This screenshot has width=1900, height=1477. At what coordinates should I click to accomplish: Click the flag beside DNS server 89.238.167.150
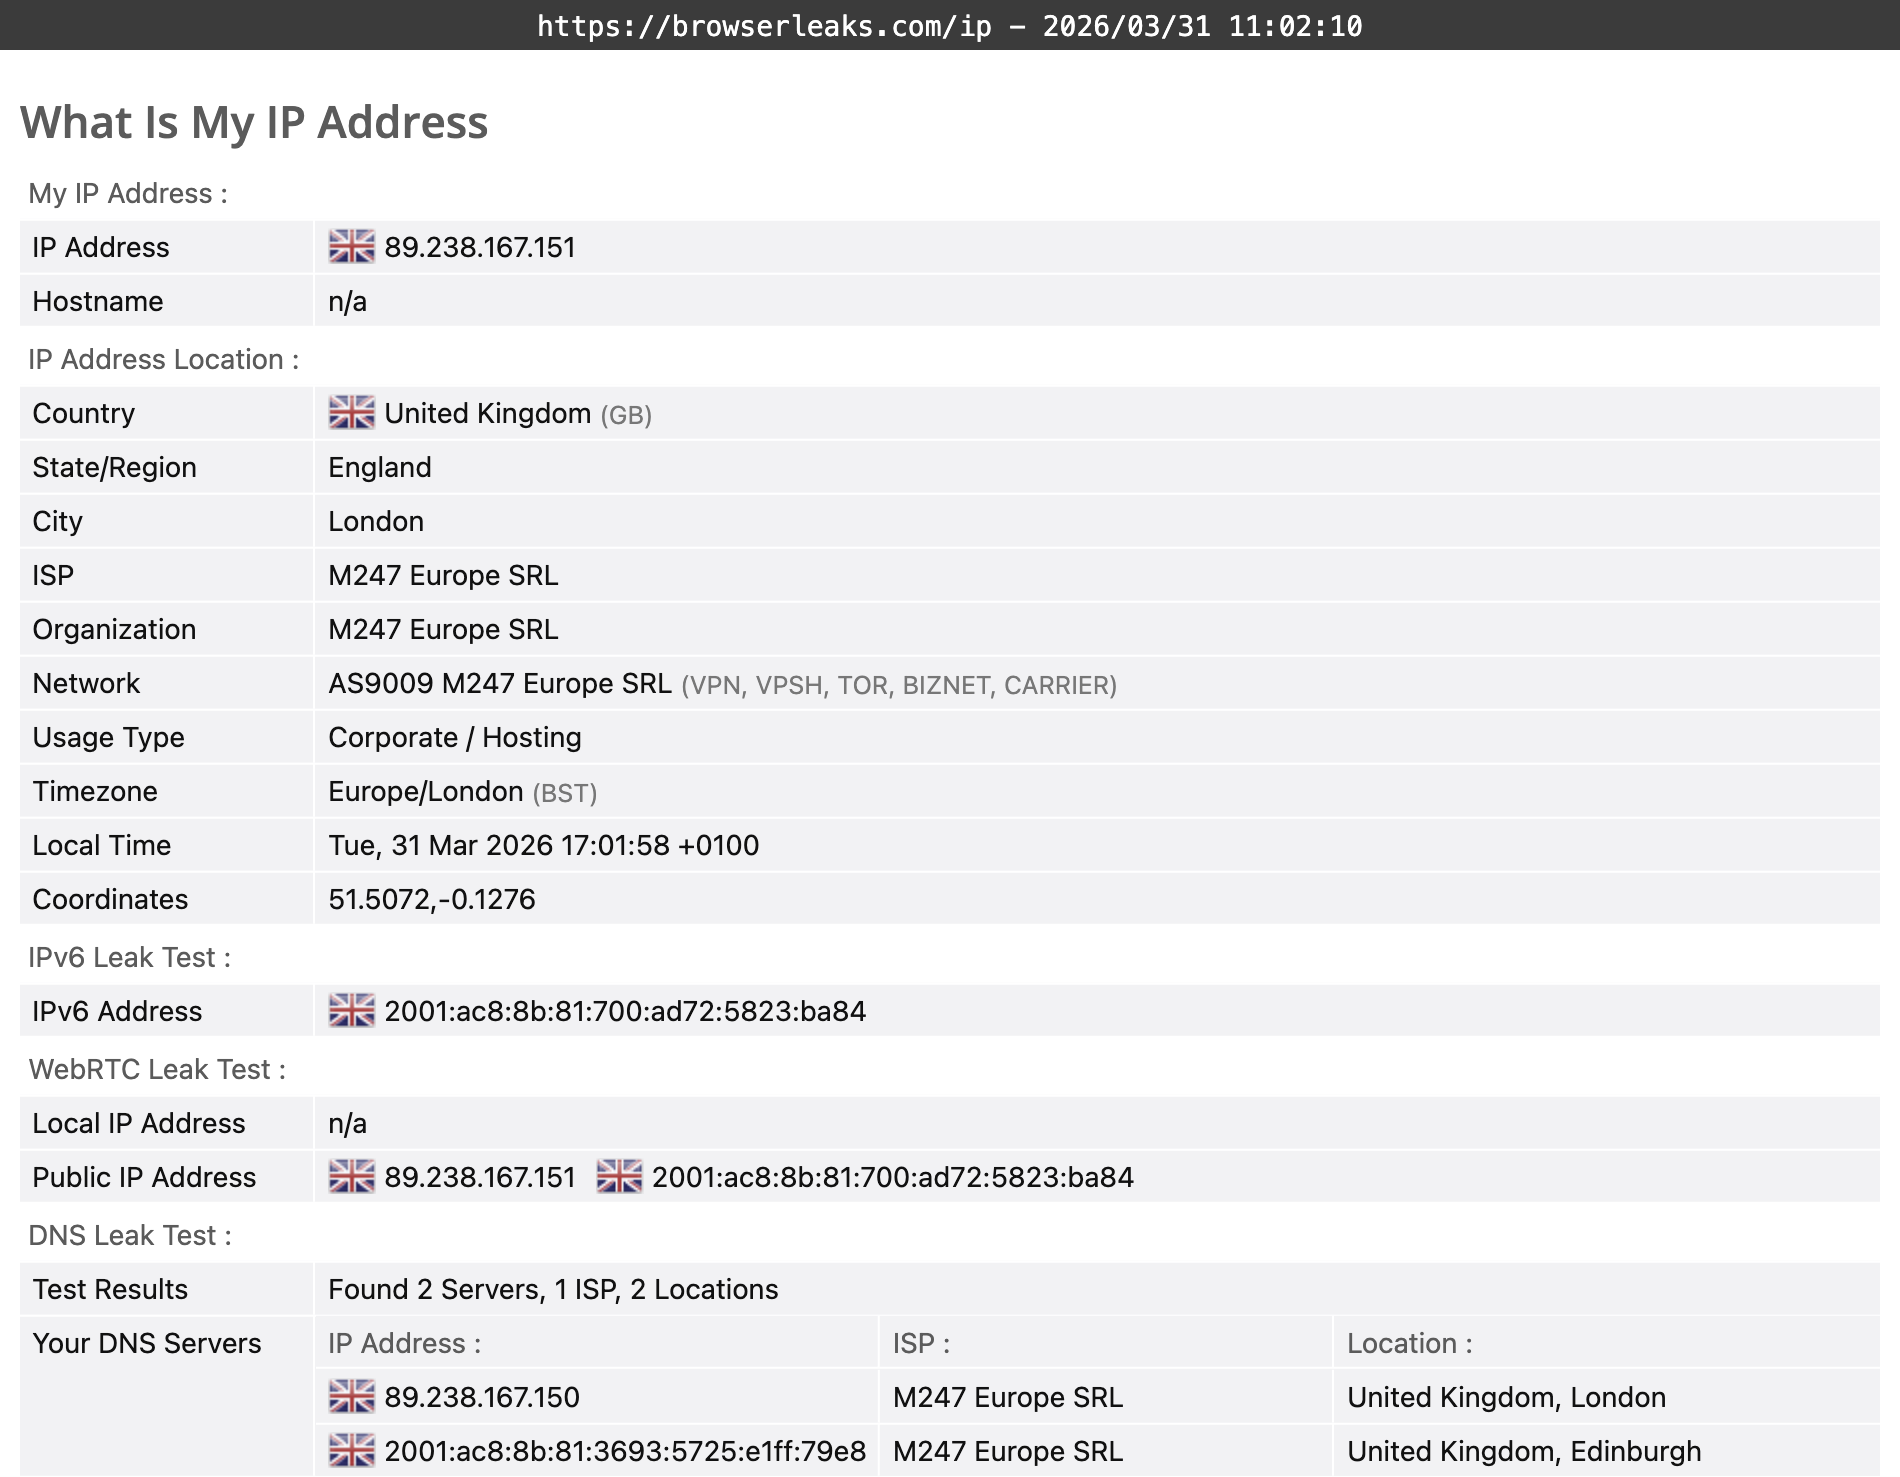(x=351, y=1396)
